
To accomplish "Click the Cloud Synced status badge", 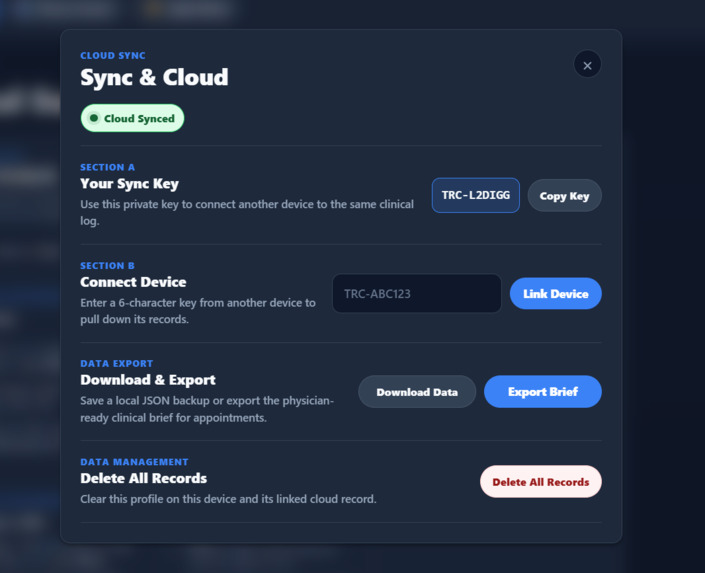I will [x=132, y=118].
